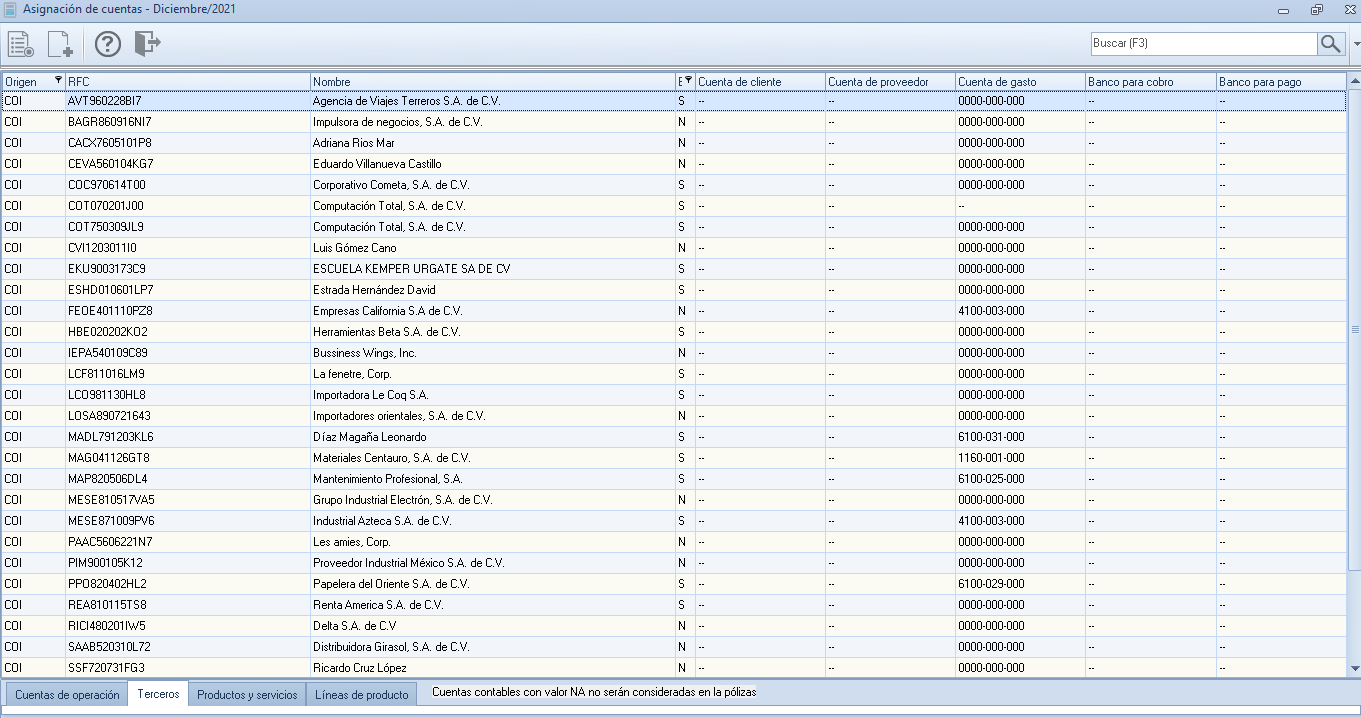The height and width of the screenshot is (718, 1361).
Task: Switch to Cuentas de operación tab
Action: click(x=67, y=694)
